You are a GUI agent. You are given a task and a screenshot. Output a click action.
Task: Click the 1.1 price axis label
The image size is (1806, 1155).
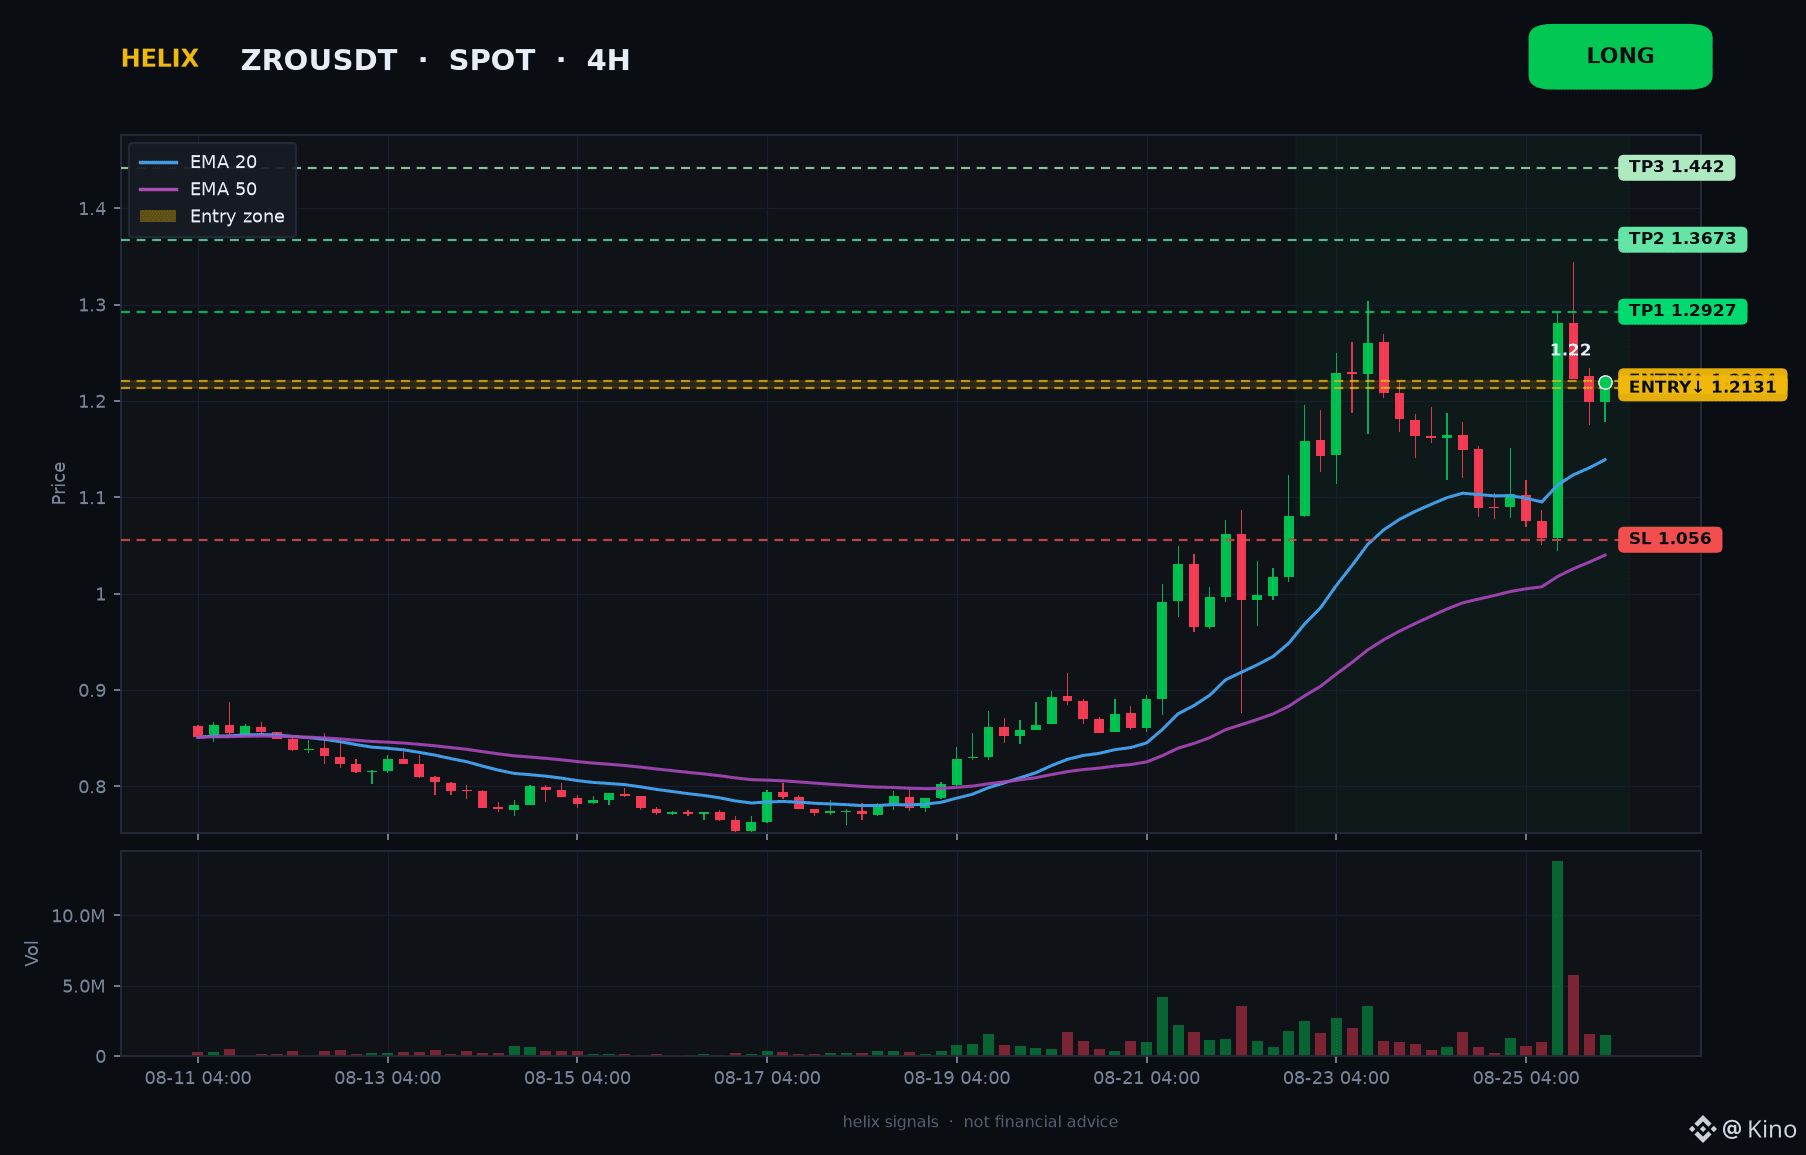(93, 498)
